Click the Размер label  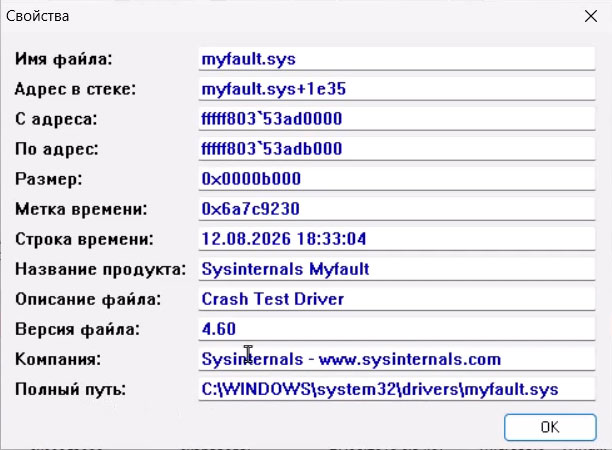(49, 179)
